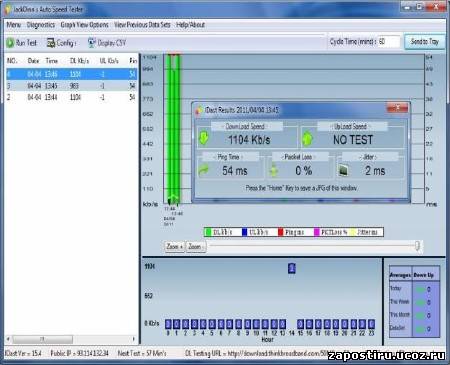
Task: Click the green Upload Speed arrow icon
Action: point(307,139)
